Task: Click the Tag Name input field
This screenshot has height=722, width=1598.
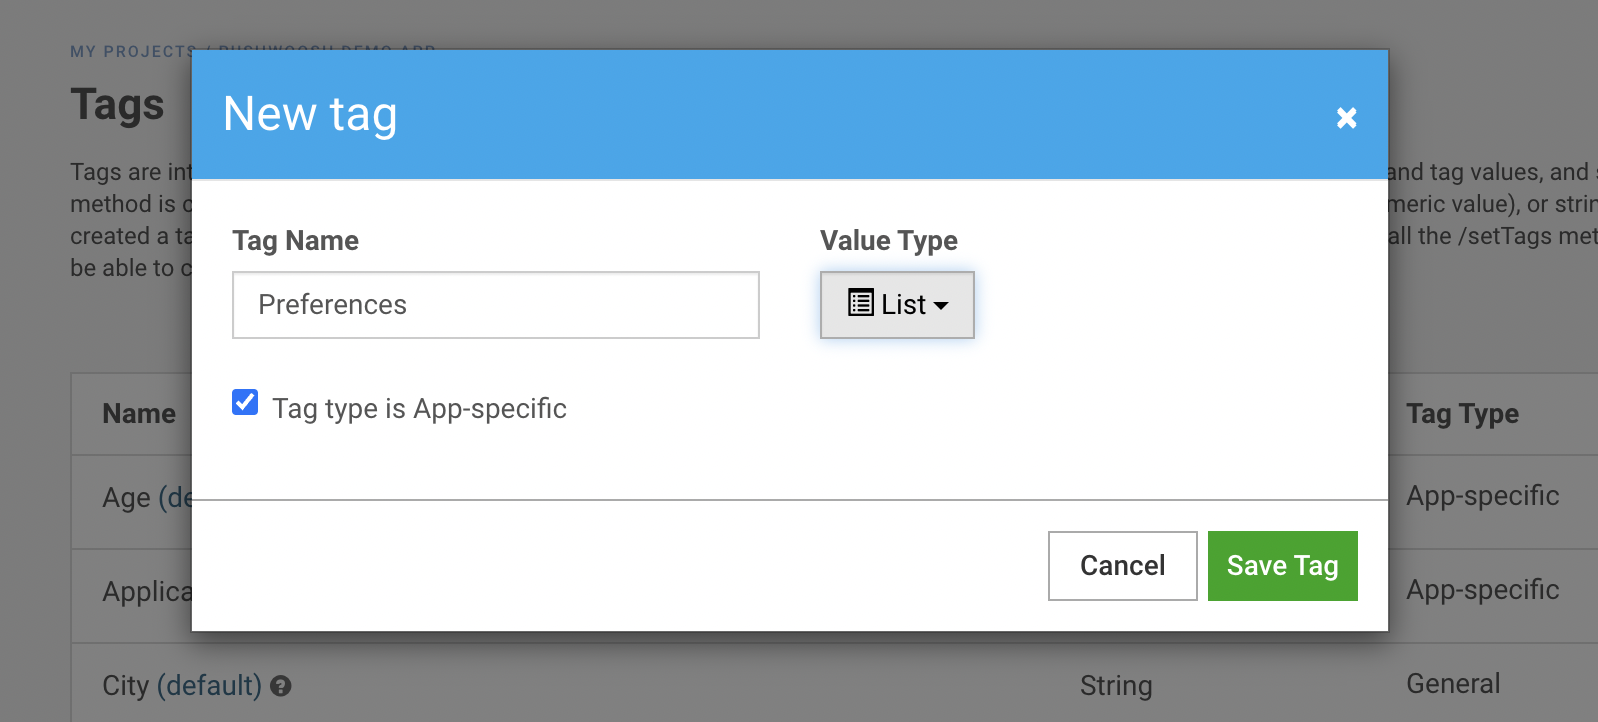Action: click(x=495, y=305)
